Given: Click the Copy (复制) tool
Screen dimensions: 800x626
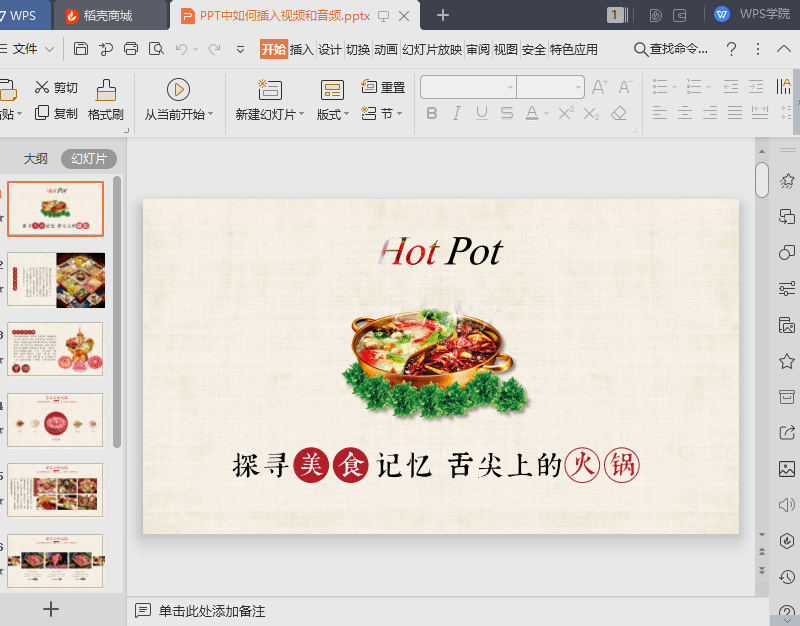Looking at the screenshot, I should [56, 113].
